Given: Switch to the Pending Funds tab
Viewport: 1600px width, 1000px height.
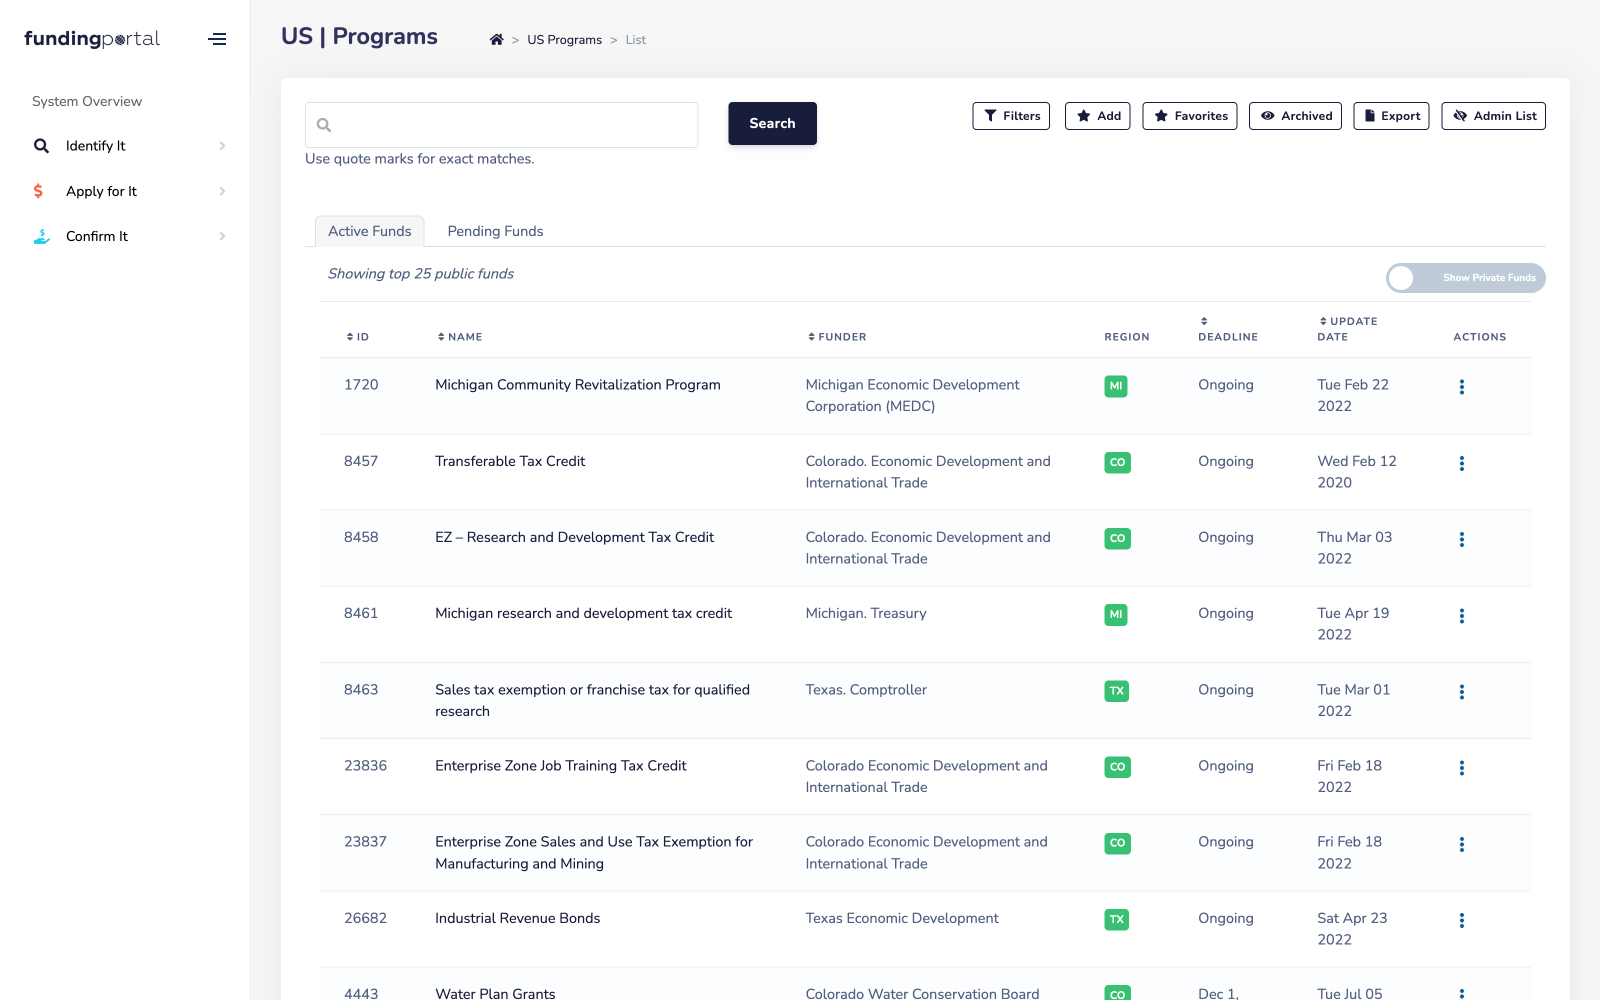Looking at the screenshot, I should 495,231.
